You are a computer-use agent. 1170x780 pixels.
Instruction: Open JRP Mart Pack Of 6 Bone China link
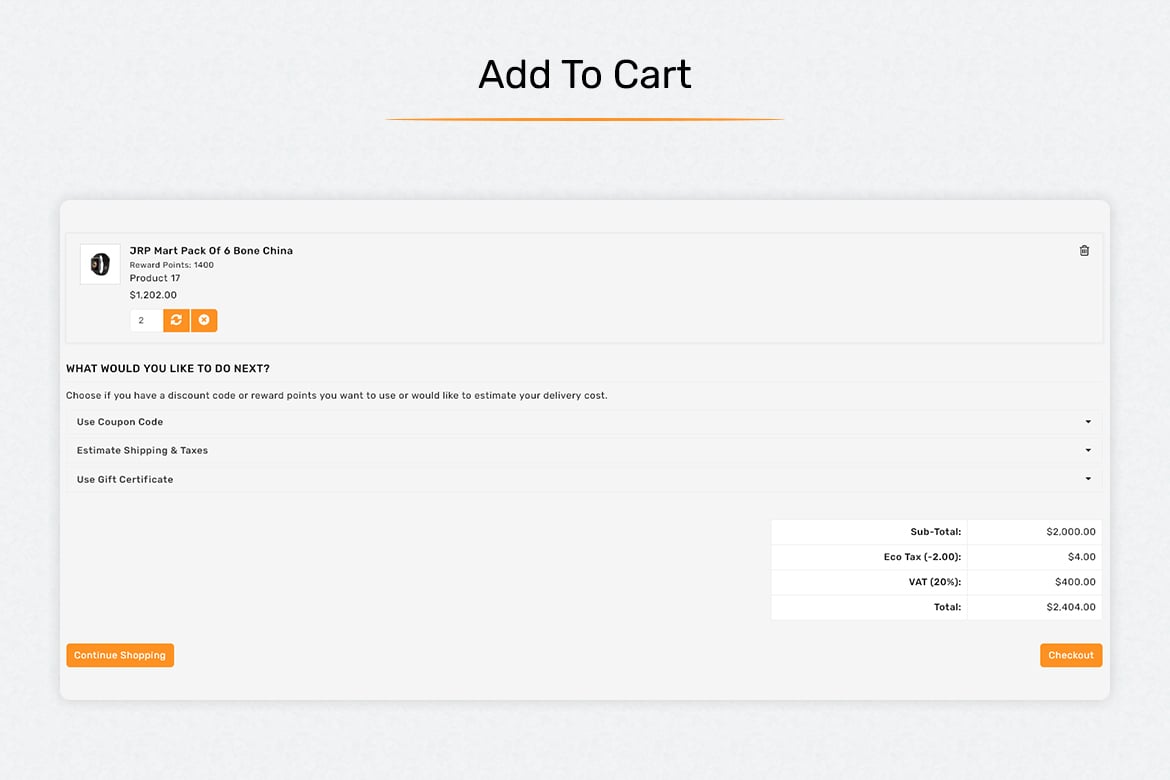211,251
